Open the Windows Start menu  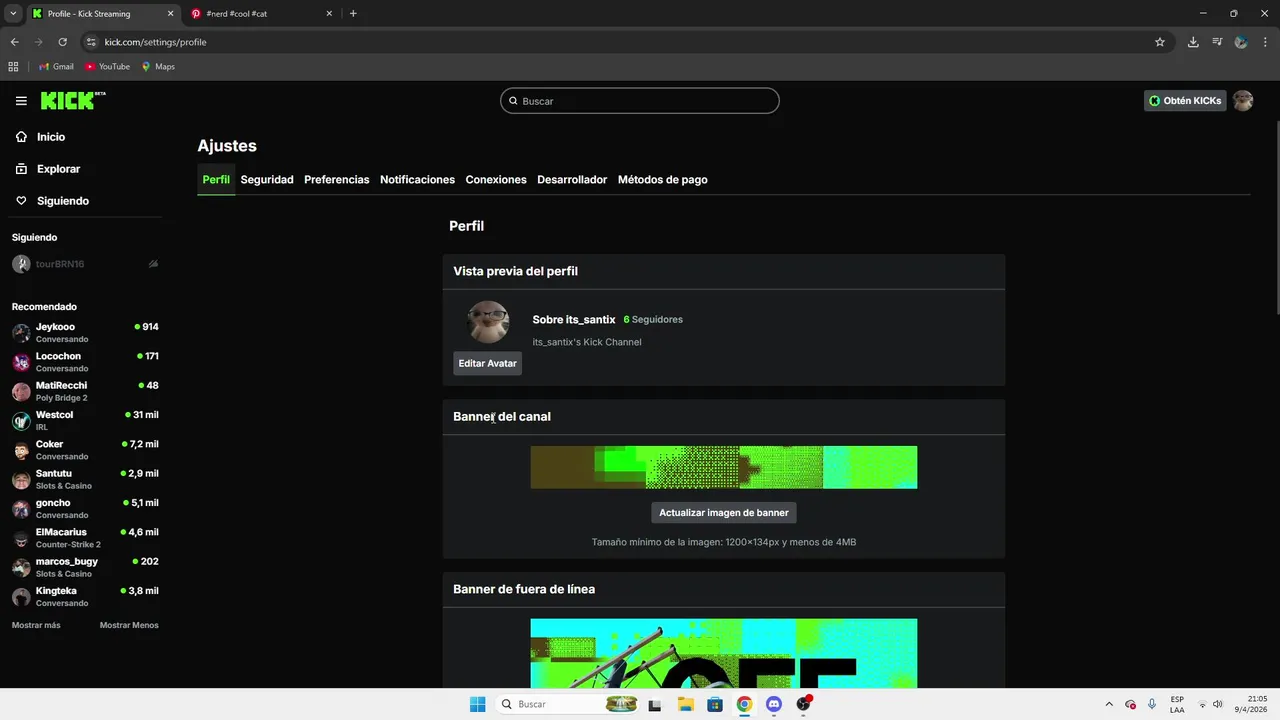point(478,704)
